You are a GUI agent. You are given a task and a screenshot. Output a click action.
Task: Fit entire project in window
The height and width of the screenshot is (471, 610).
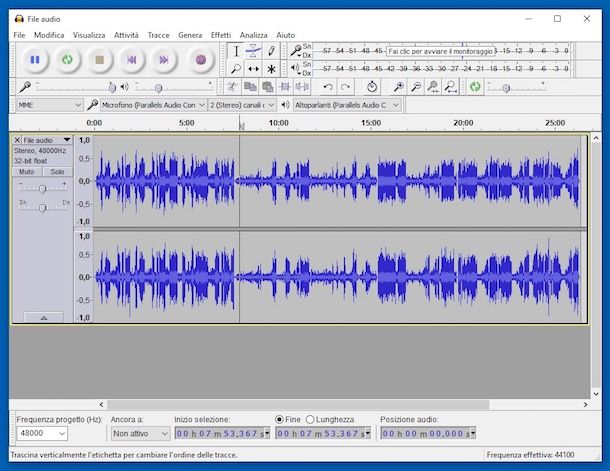(x=451, y=87)
